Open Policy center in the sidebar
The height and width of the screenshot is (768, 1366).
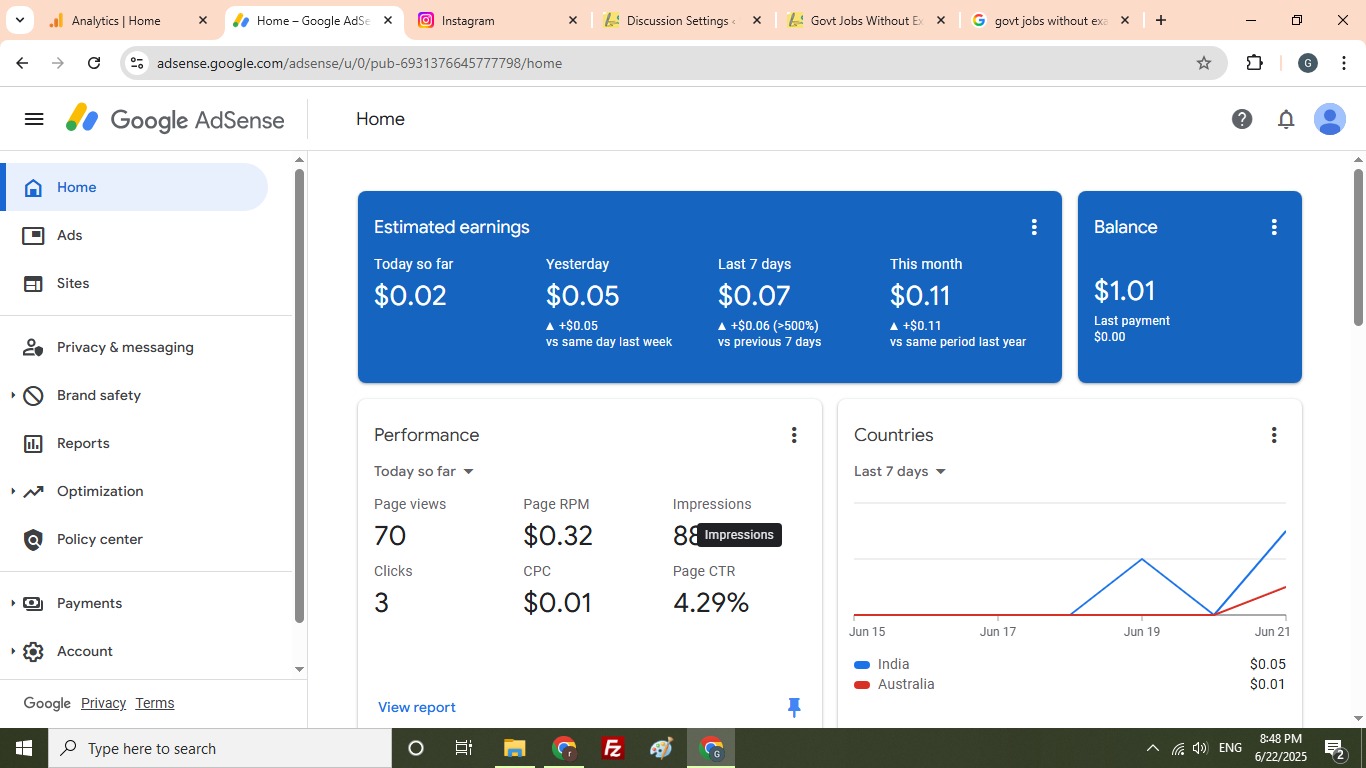click(x=134, y=539)
